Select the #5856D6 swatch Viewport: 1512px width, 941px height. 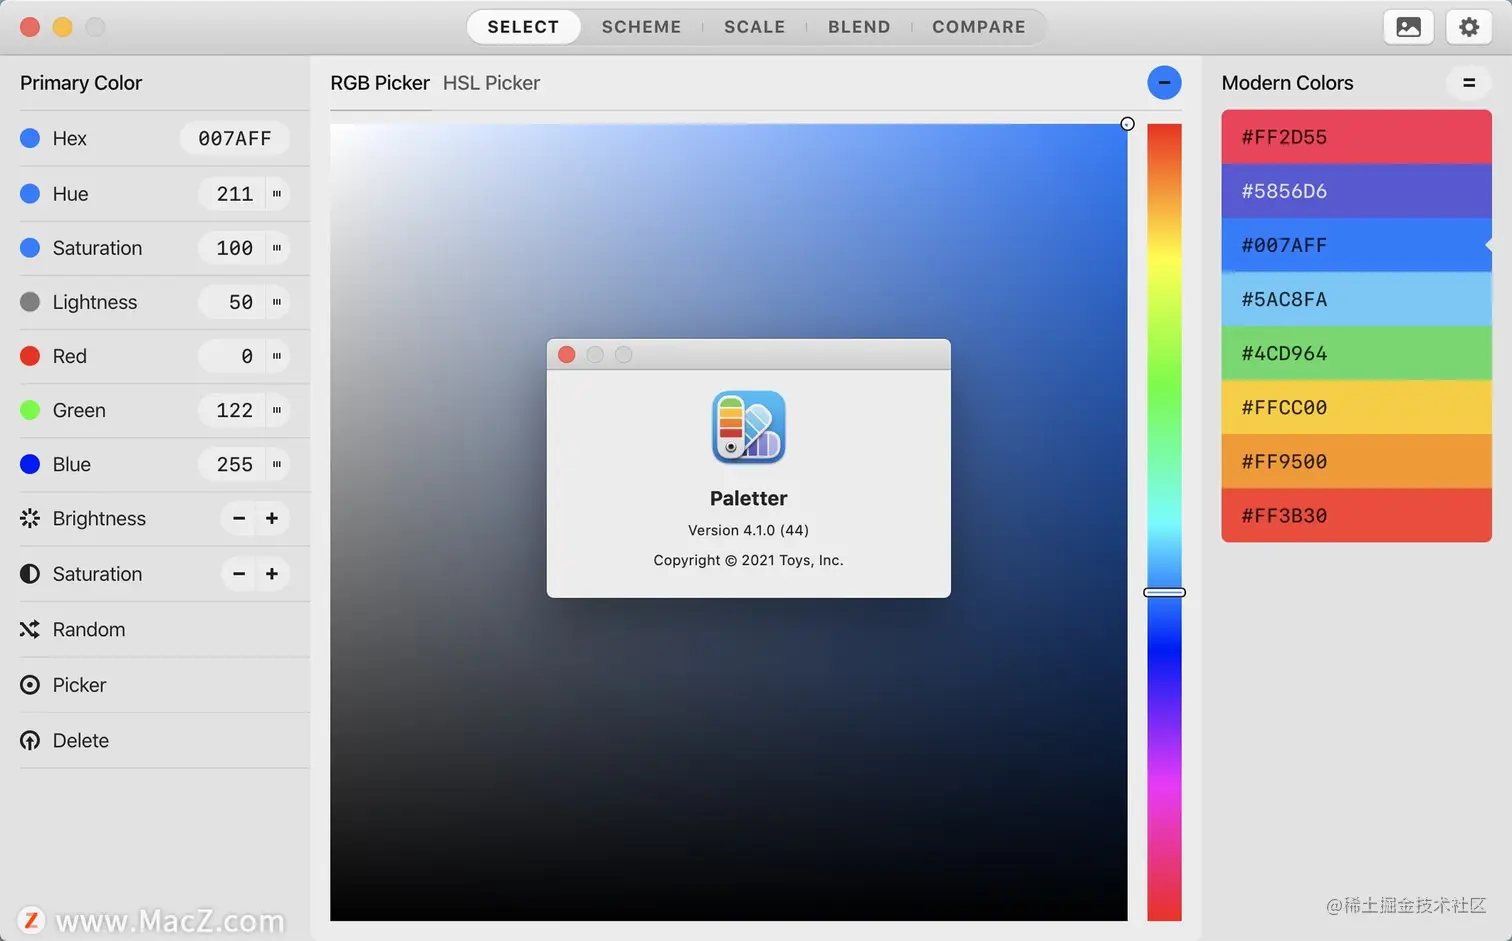tap(1356, 191)
